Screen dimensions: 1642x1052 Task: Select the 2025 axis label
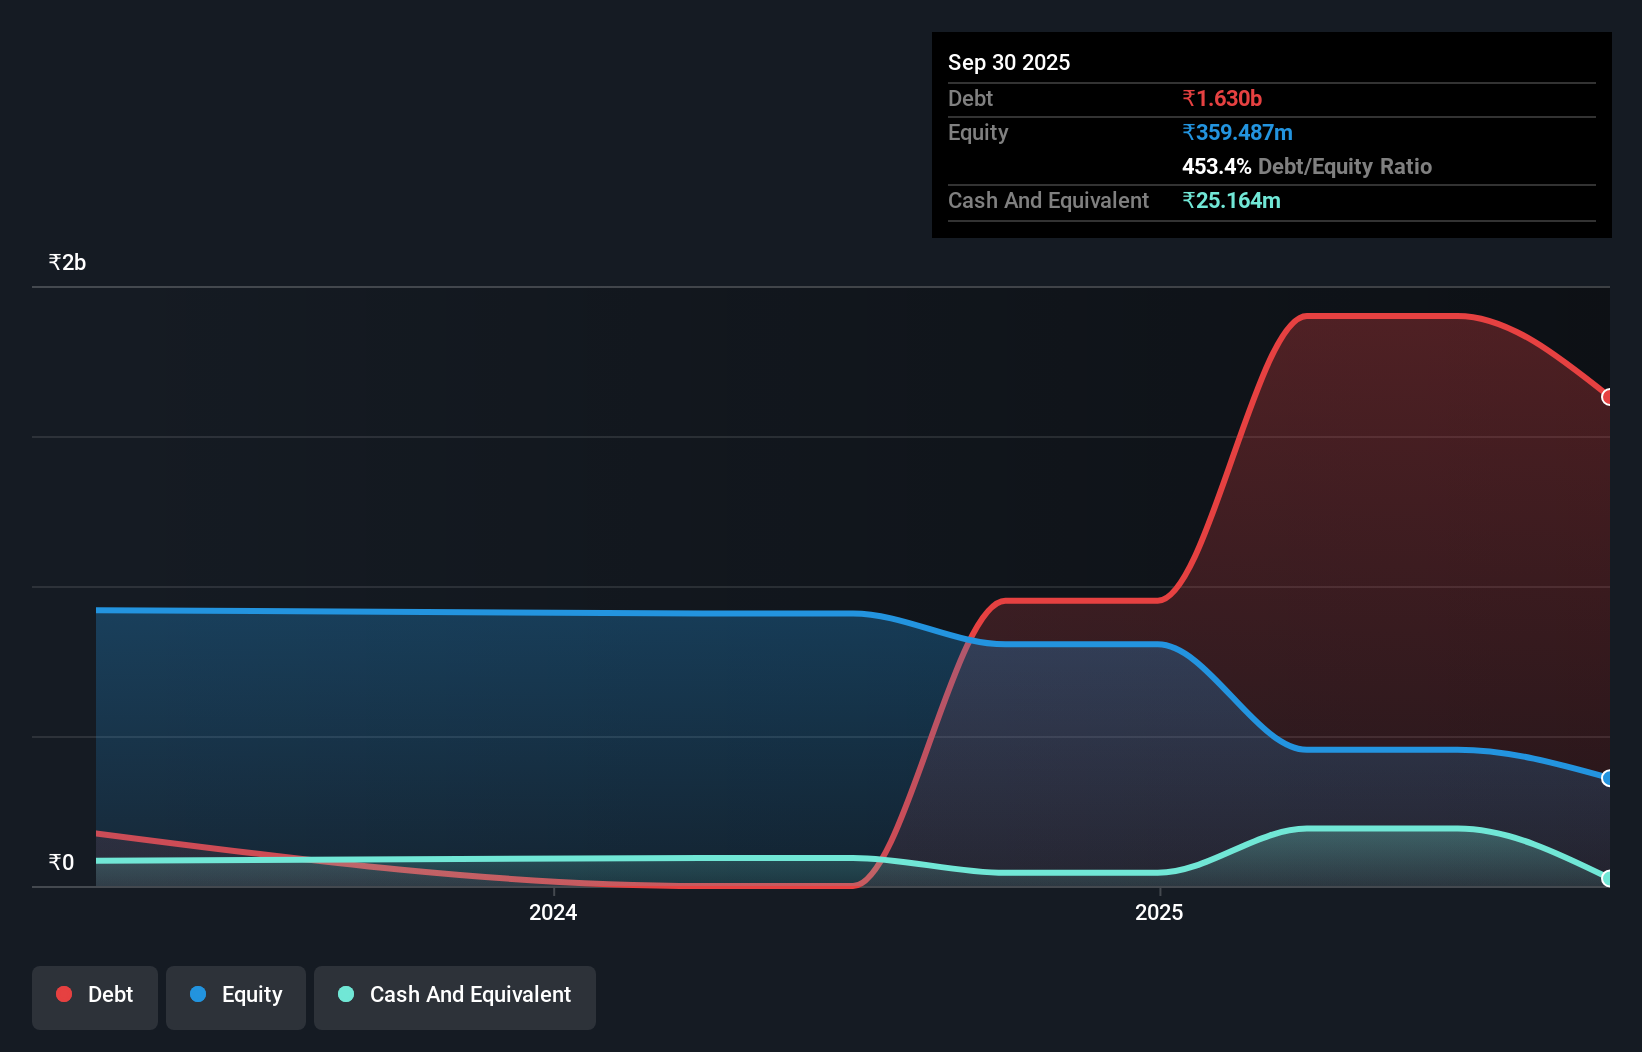point(1159,912)
